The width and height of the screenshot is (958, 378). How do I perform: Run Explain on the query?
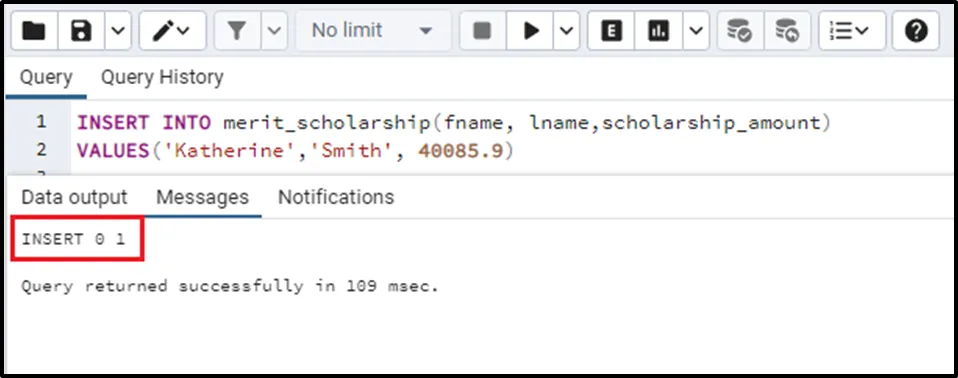click(x=610, y=31)
